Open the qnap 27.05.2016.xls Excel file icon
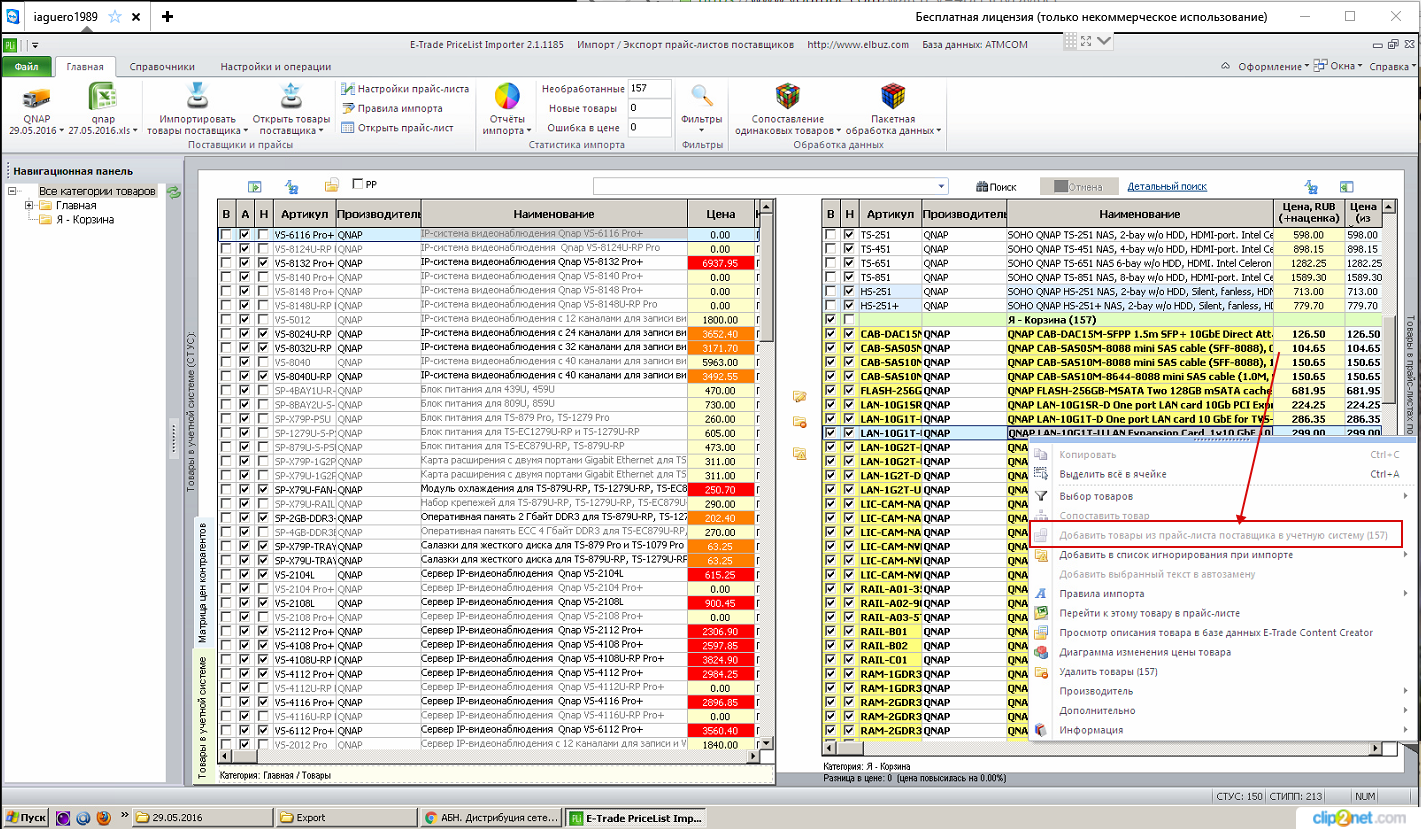The image size is (1421, 829). click(x=103, y=97)
